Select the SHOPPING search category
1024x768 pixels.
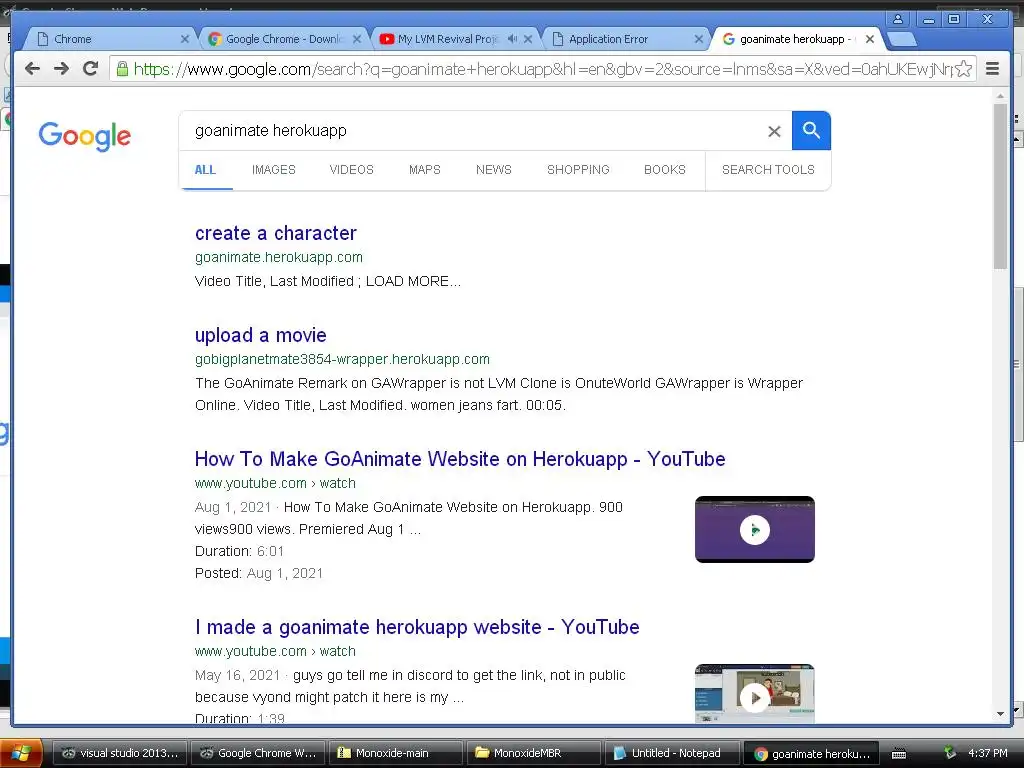[578, 170]
